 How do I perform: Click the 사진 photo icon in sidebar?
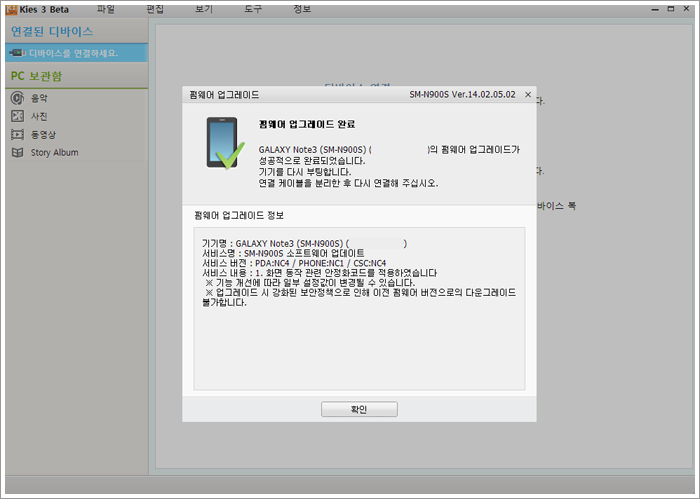[x=17, y=116]
